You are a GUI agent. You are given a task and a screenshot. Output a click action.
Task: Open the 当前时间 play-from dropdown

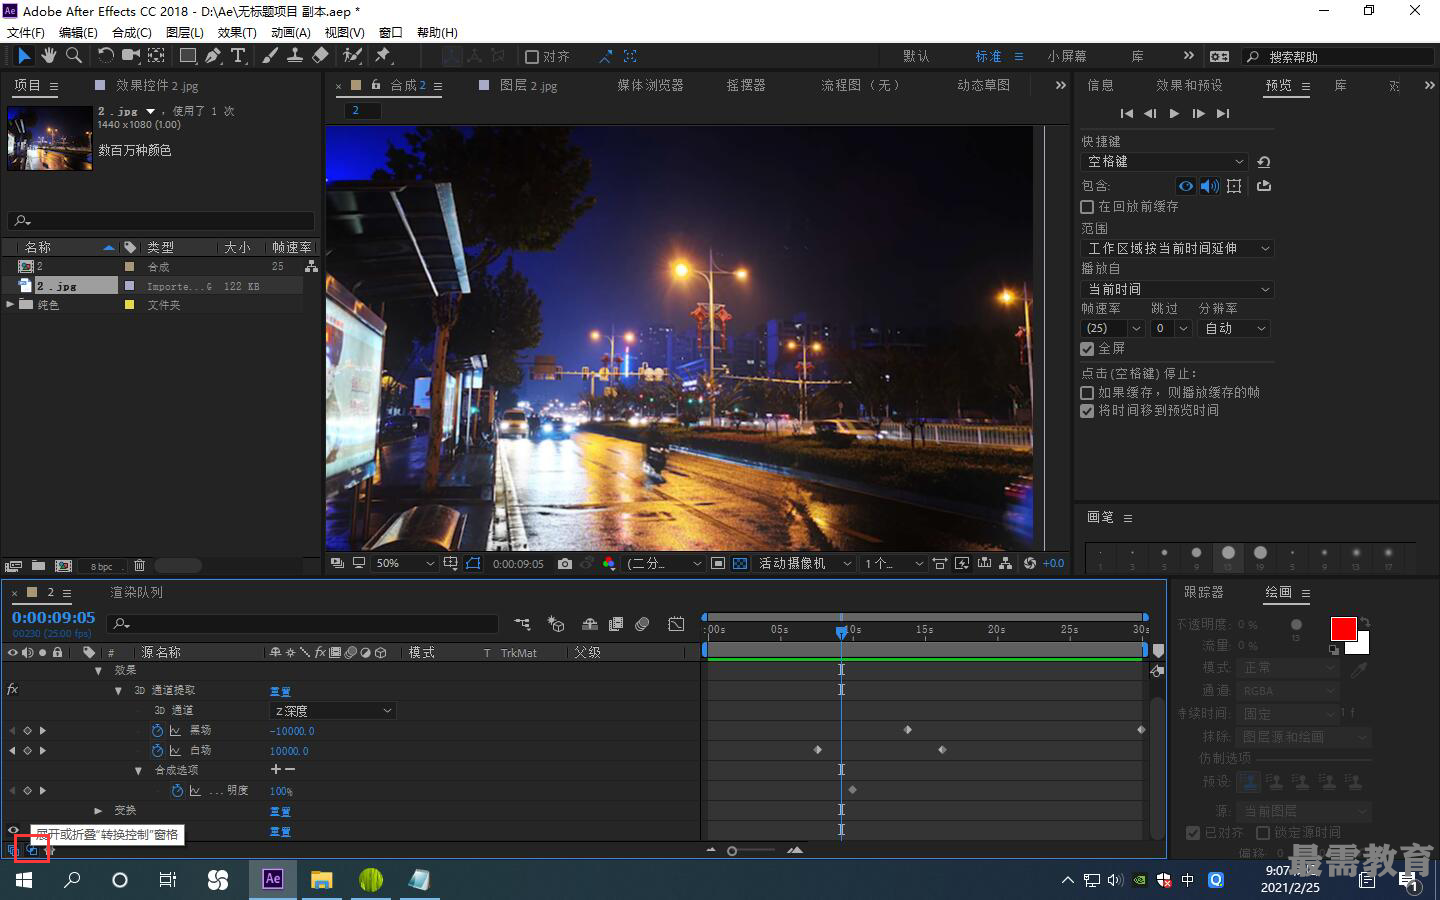[x=1177, y=289]
